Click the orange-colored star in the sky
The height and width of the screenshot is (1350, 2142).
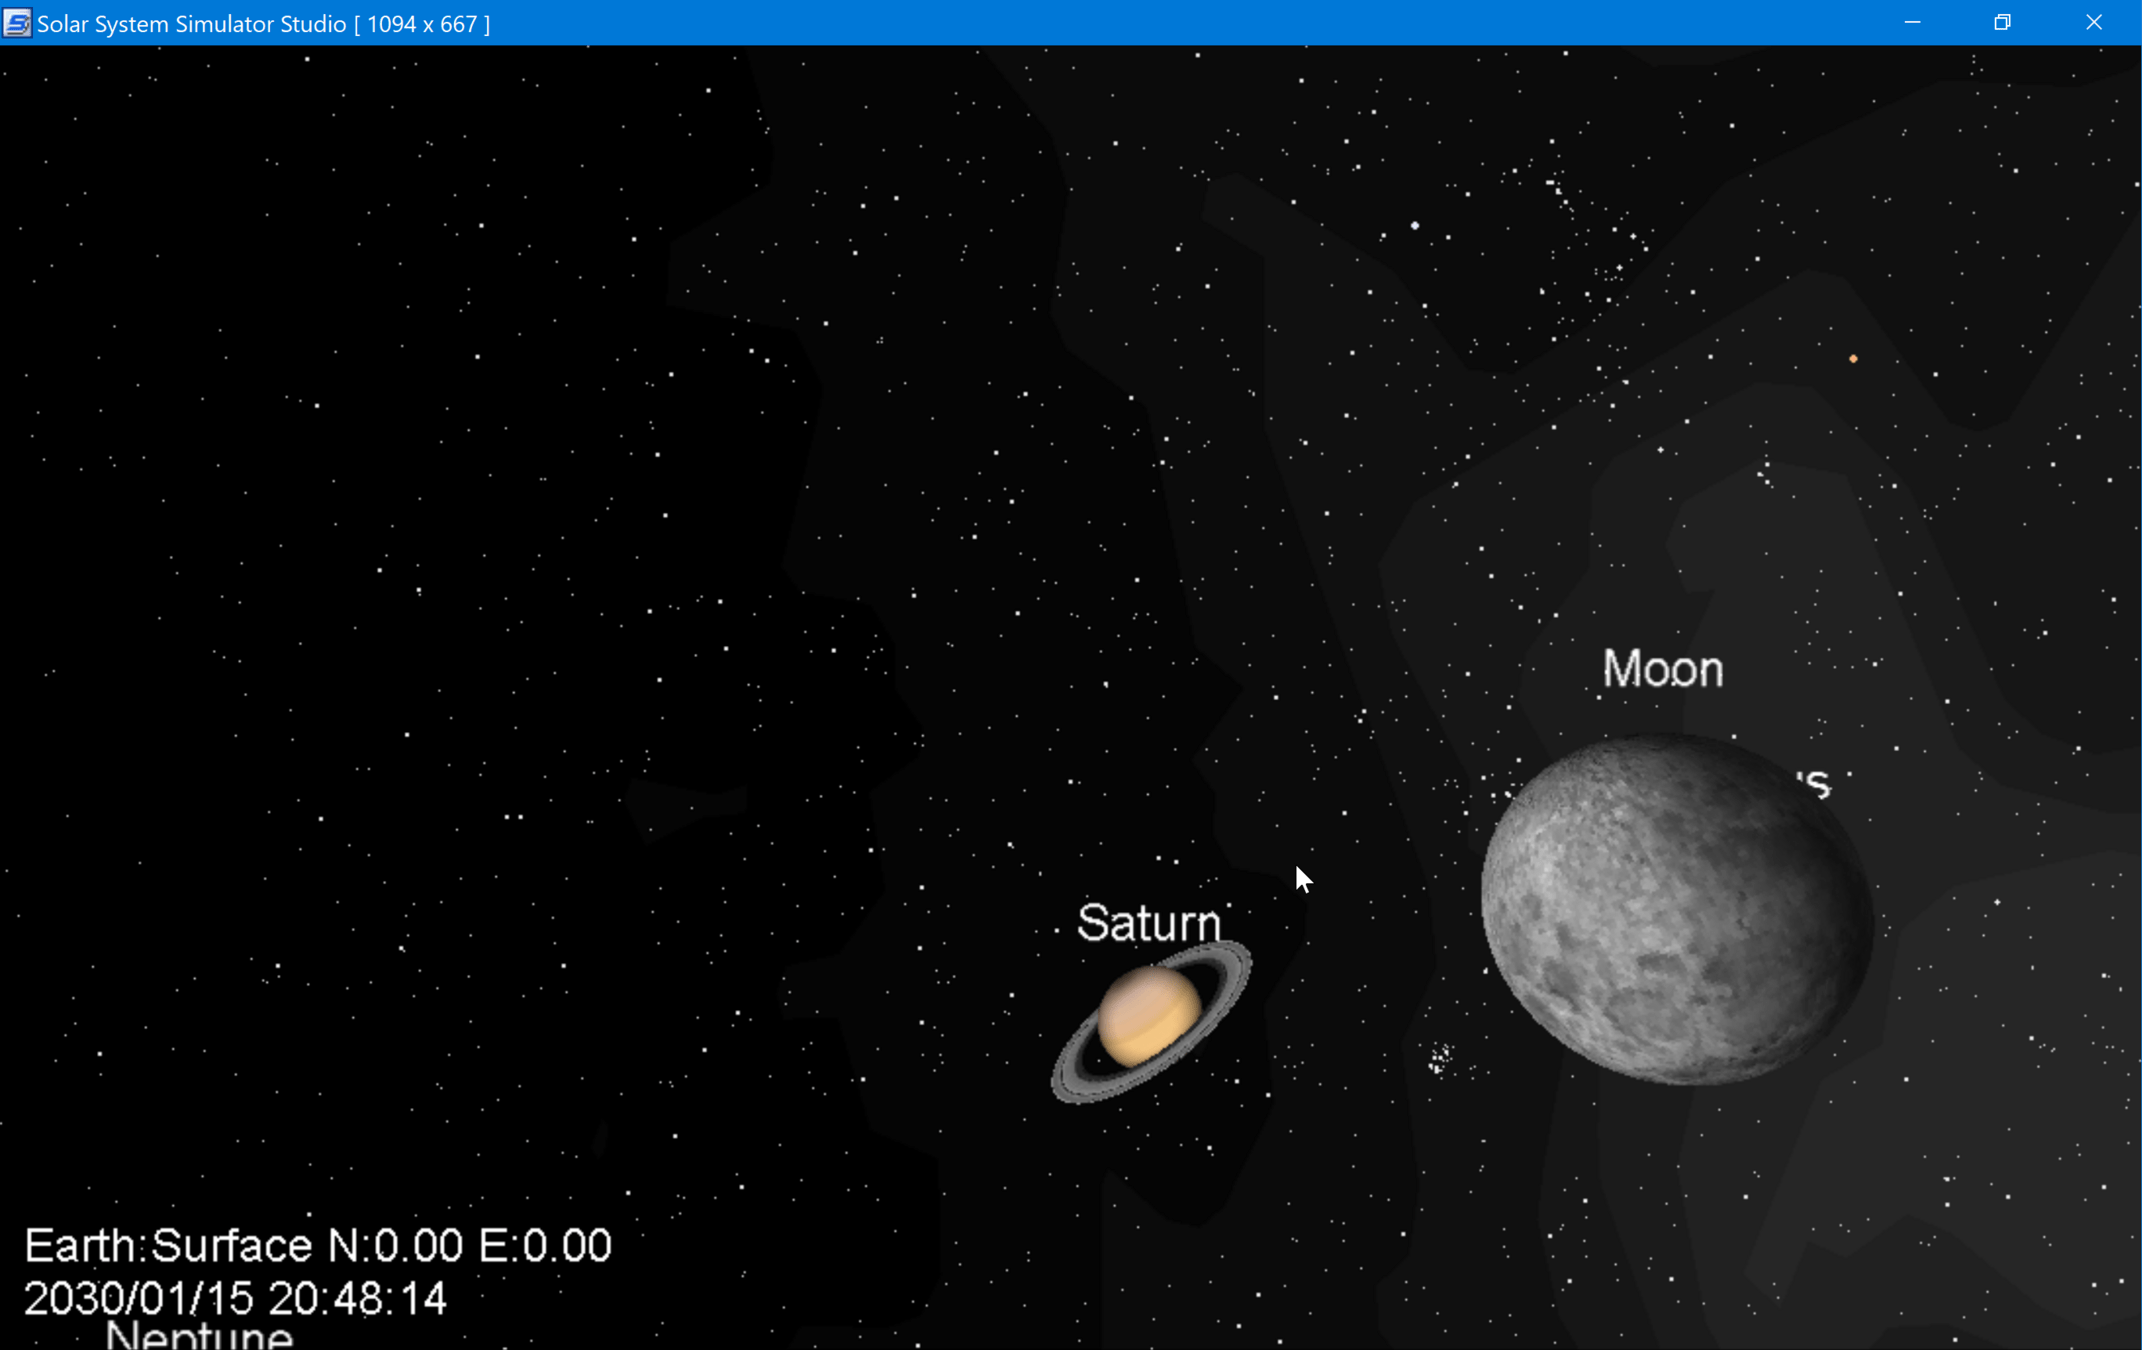[1853, 359]
